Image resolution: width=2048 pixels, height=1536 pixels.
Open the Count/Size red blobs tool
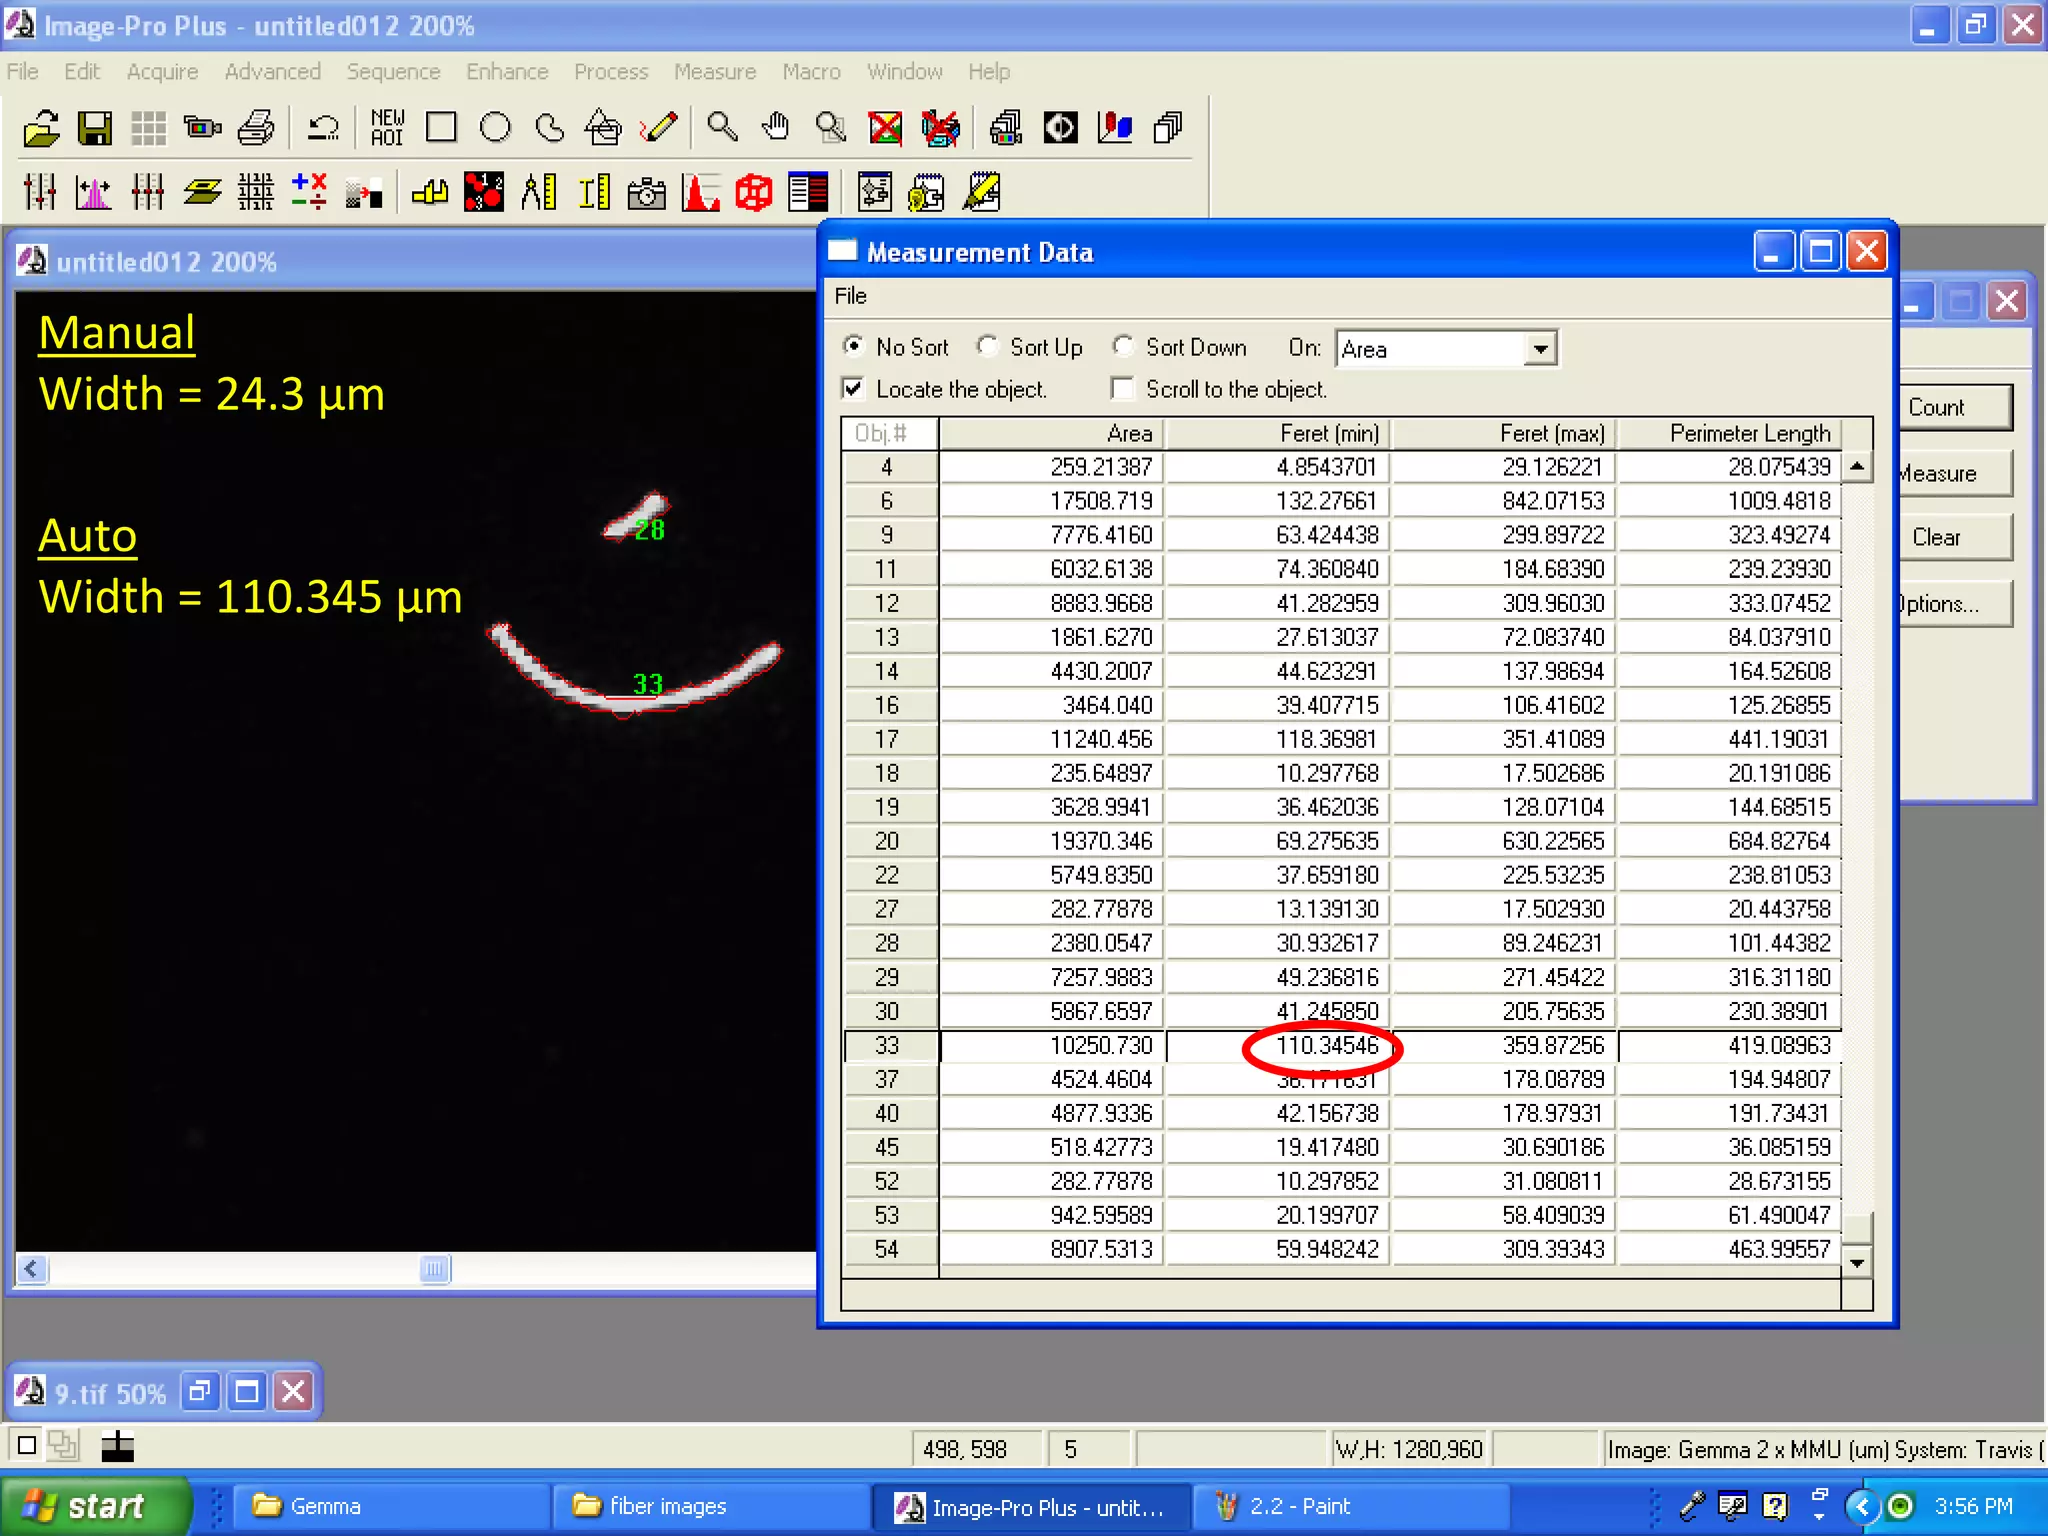coord(484,191)
